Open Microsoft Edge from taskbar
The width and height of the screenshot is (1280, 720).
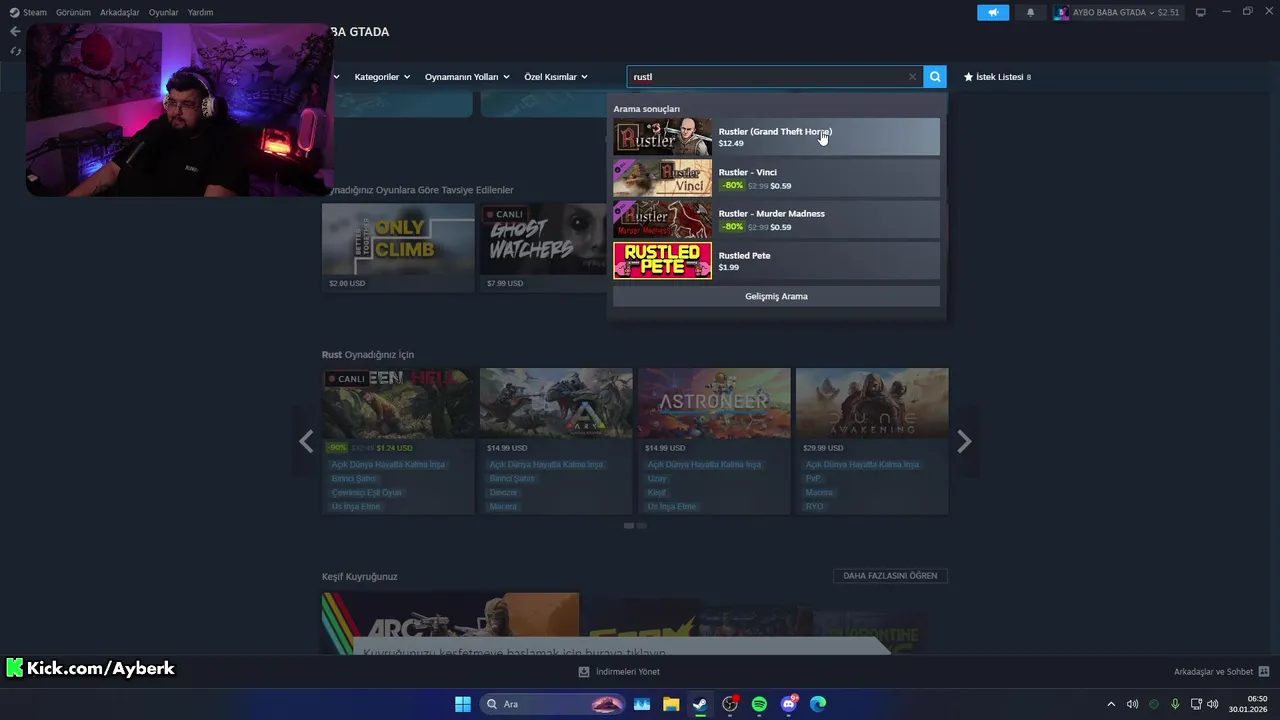(818, 704)
